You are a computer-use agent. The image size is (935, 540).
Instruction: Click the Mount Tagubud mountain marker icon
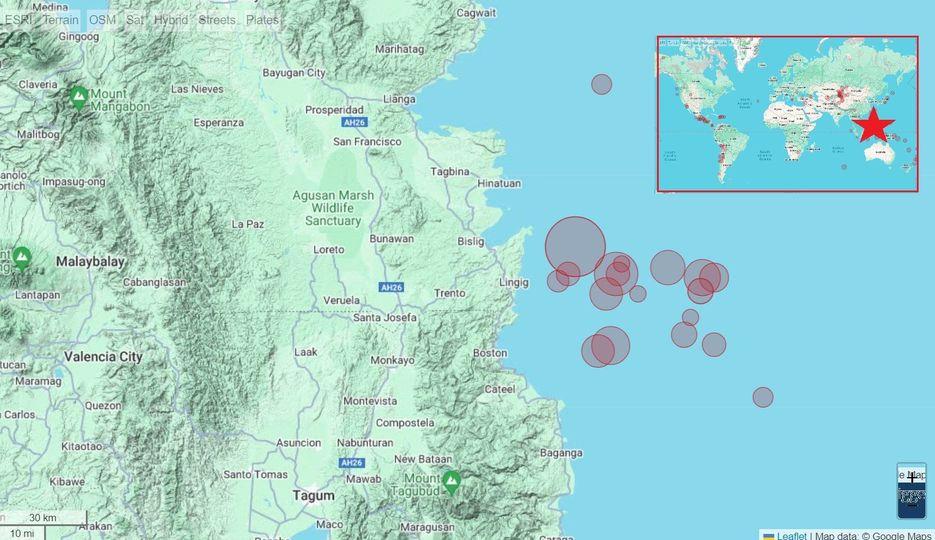coord(451,483)
